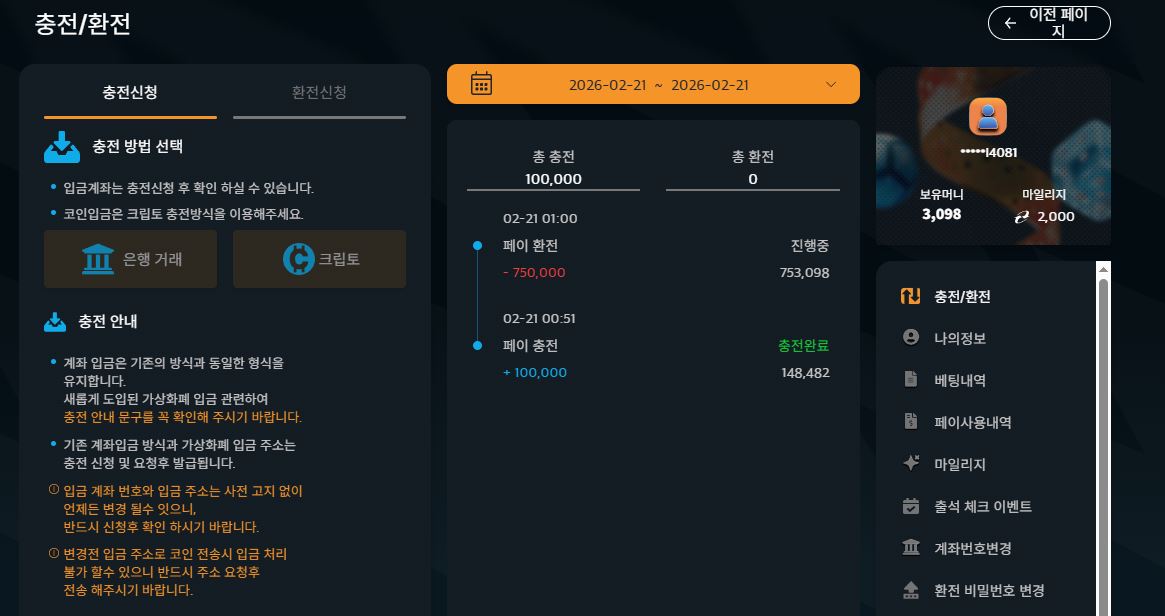1165x616 pixels.
Task: Switch to the 환전신청 tab
Action: tap(319, 92)
